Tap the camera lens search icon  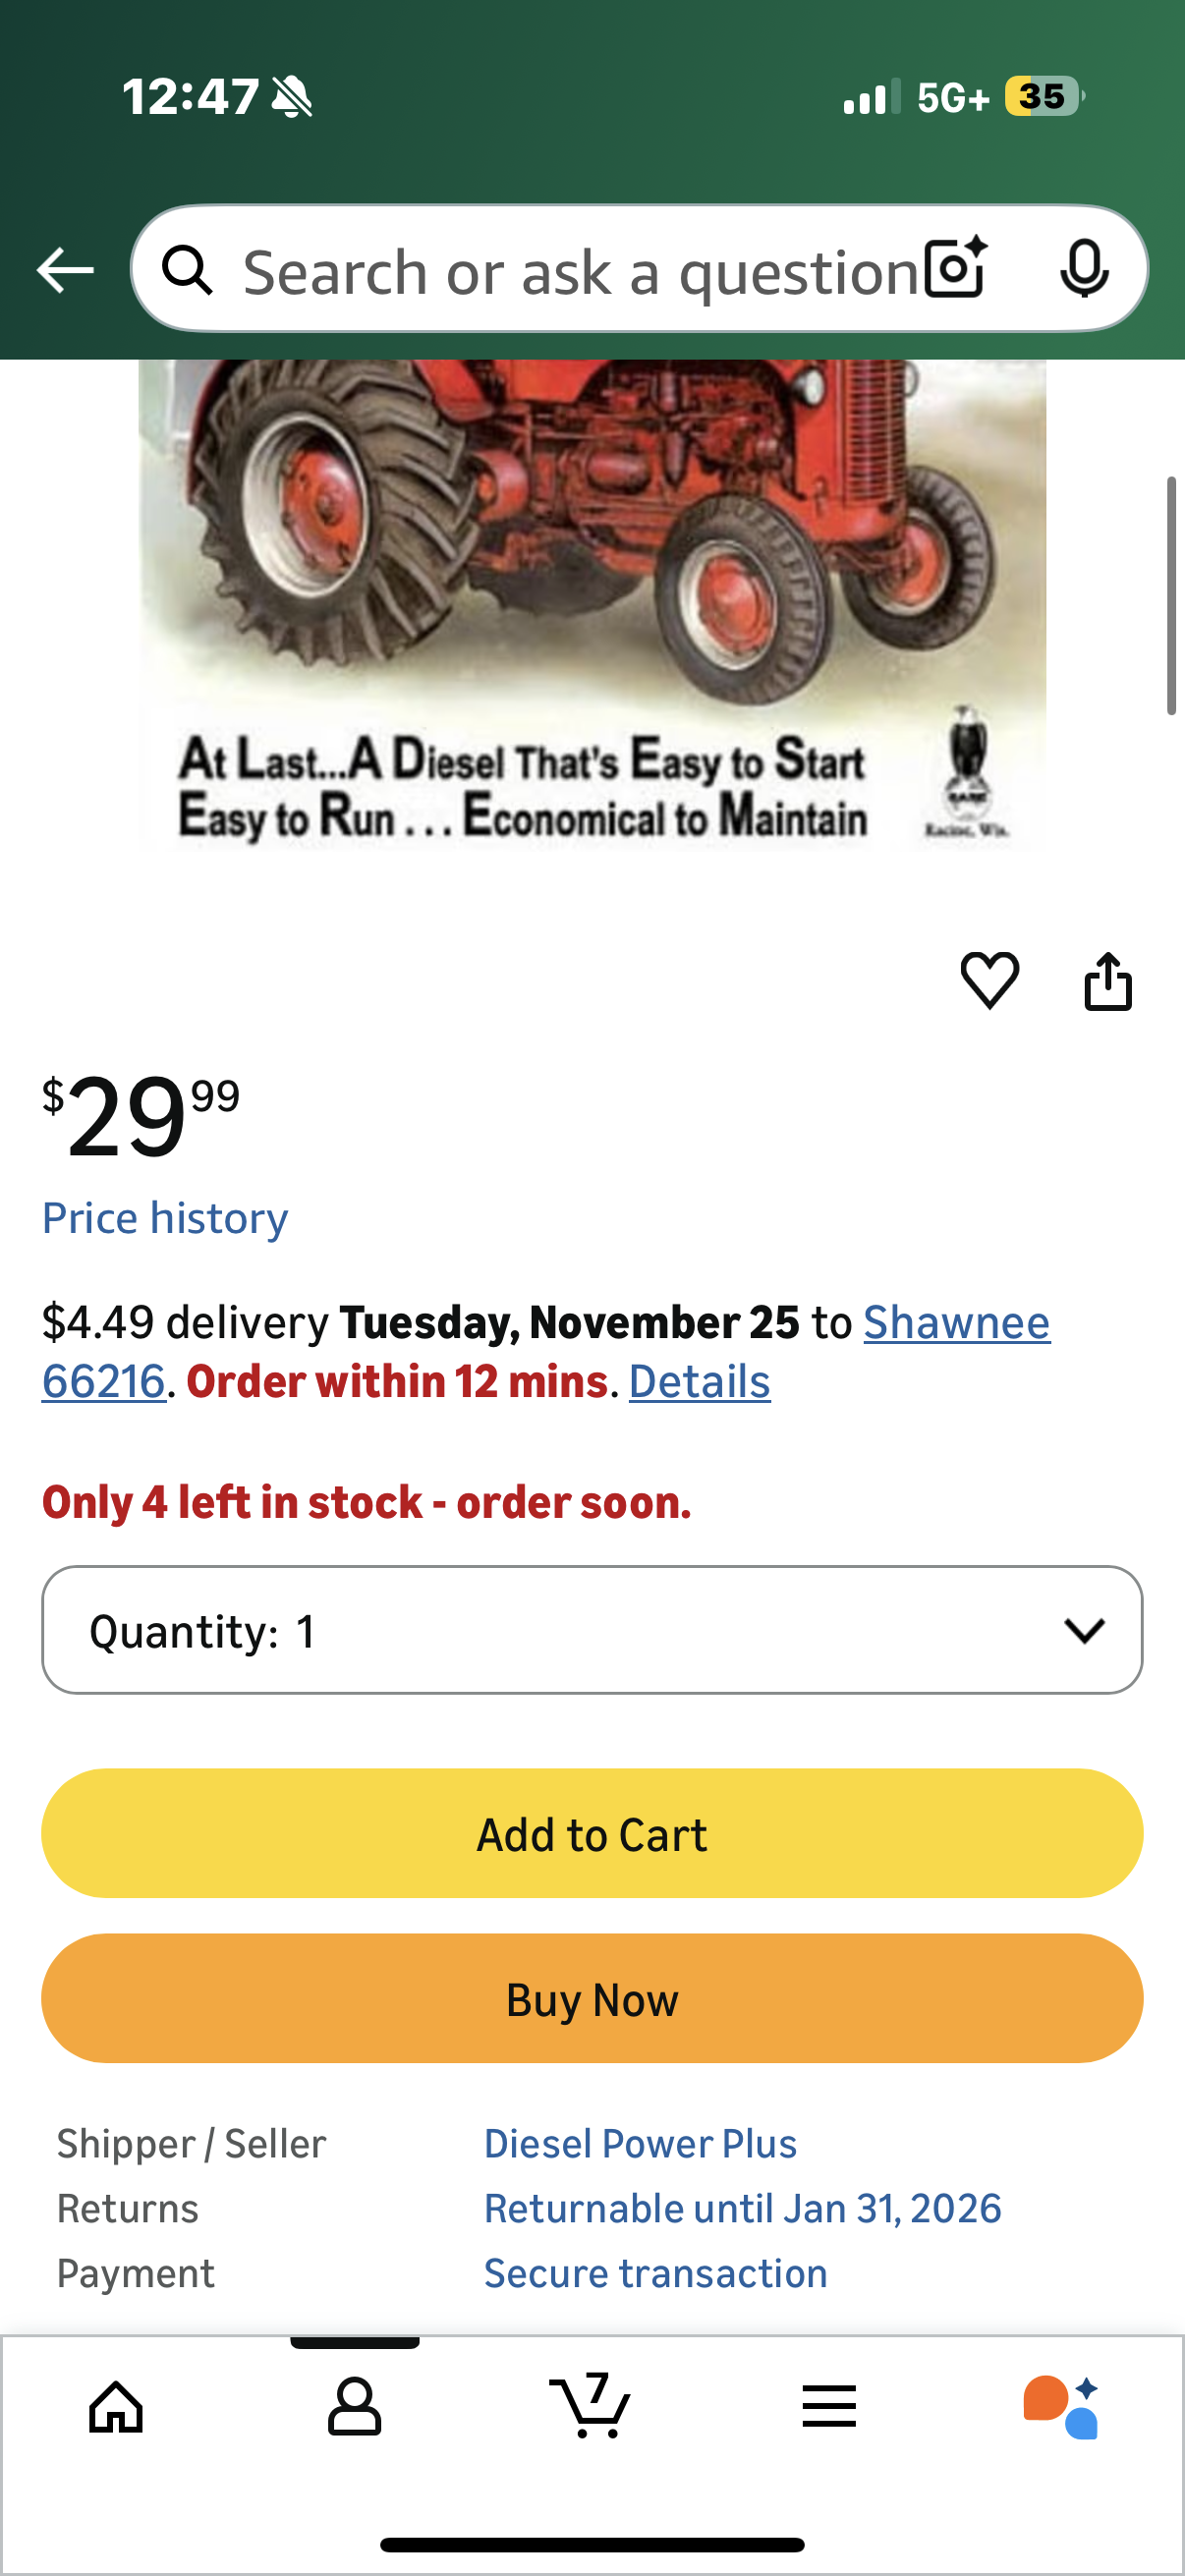coord(955,269)
